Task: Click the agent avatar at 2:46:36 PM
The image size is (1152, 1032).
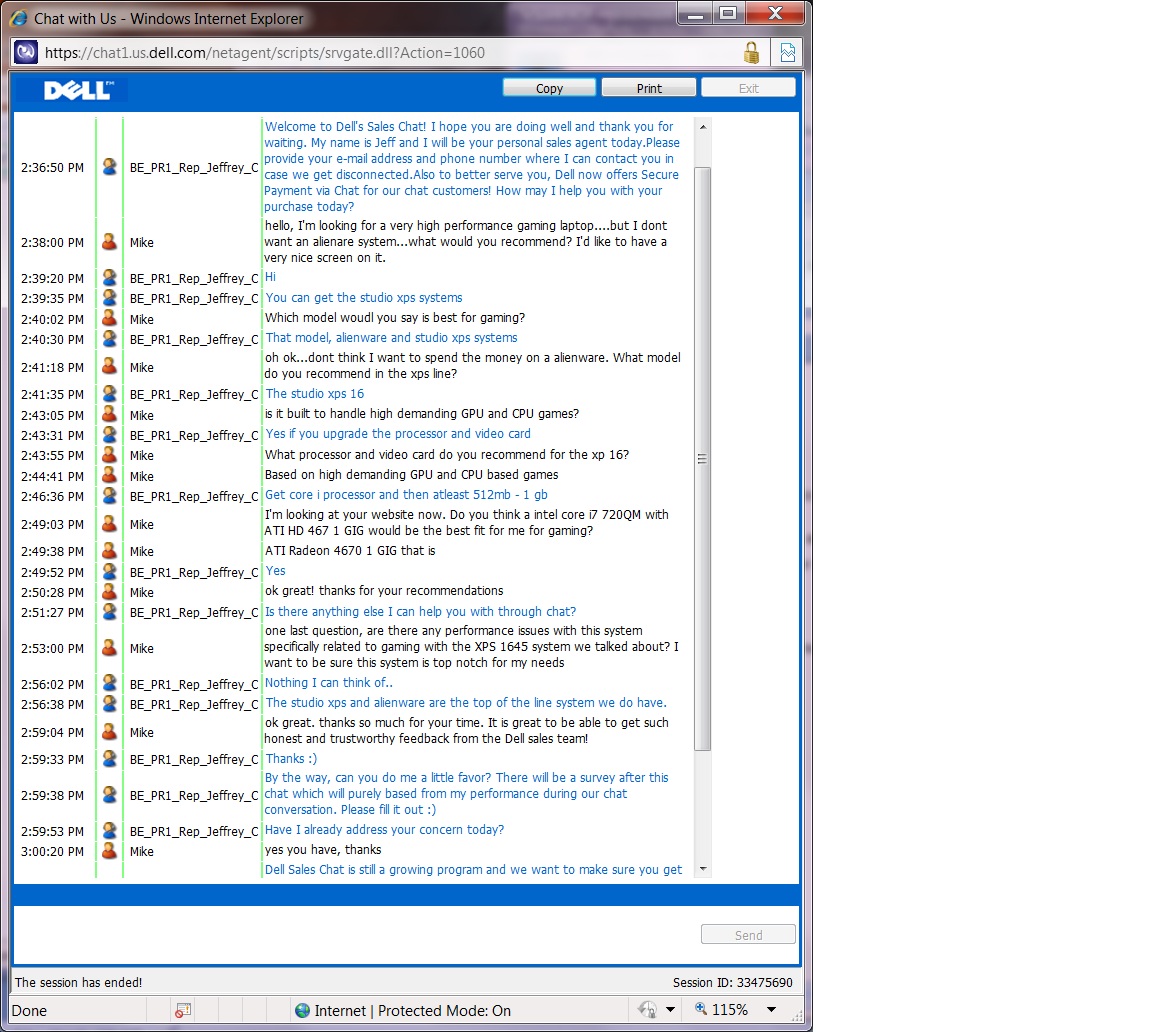Action: click(109, 496)
